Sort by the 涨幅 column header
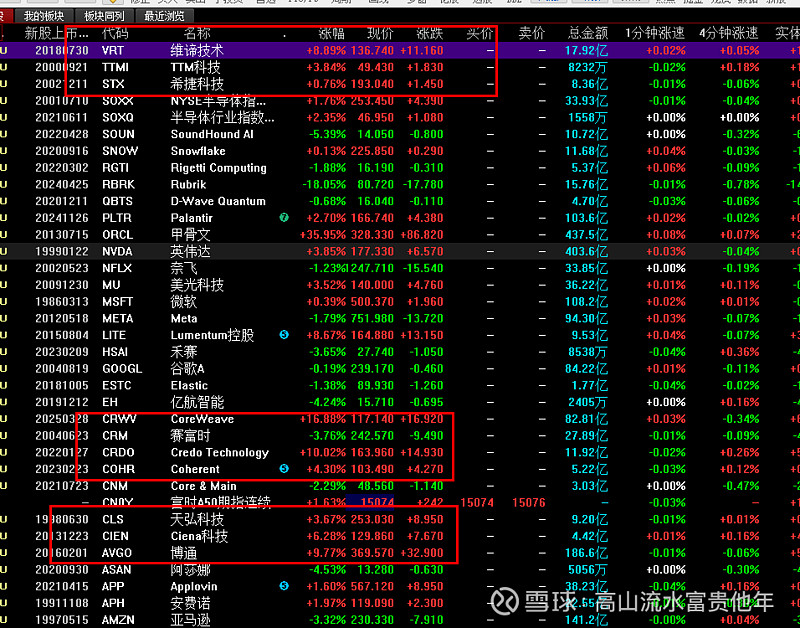Viewport: 800px width, 628px height. [332, 34]
